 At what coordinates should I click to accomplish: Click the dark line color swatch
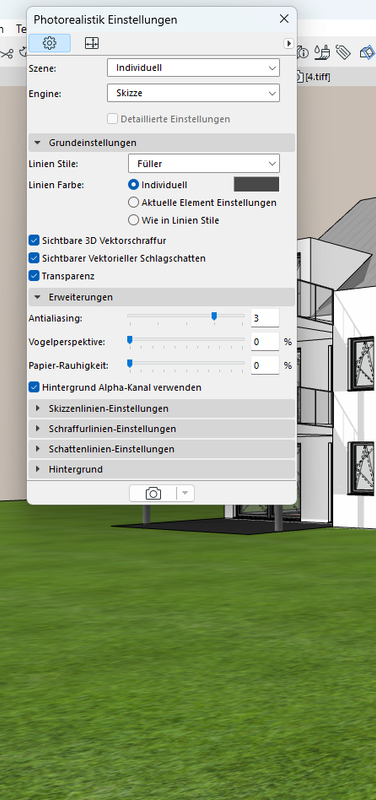coord(256,184)
